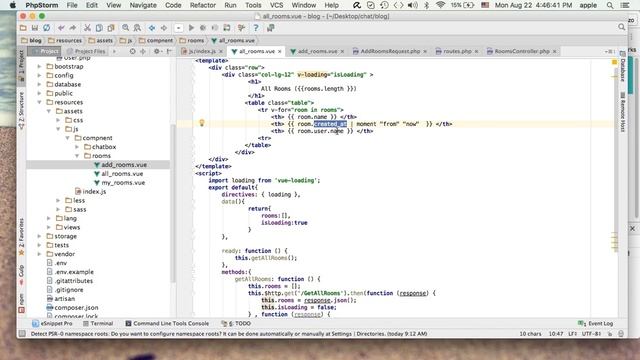The image size is (640, 360).
Task: Expand the config folder
Action: point(40,76)
